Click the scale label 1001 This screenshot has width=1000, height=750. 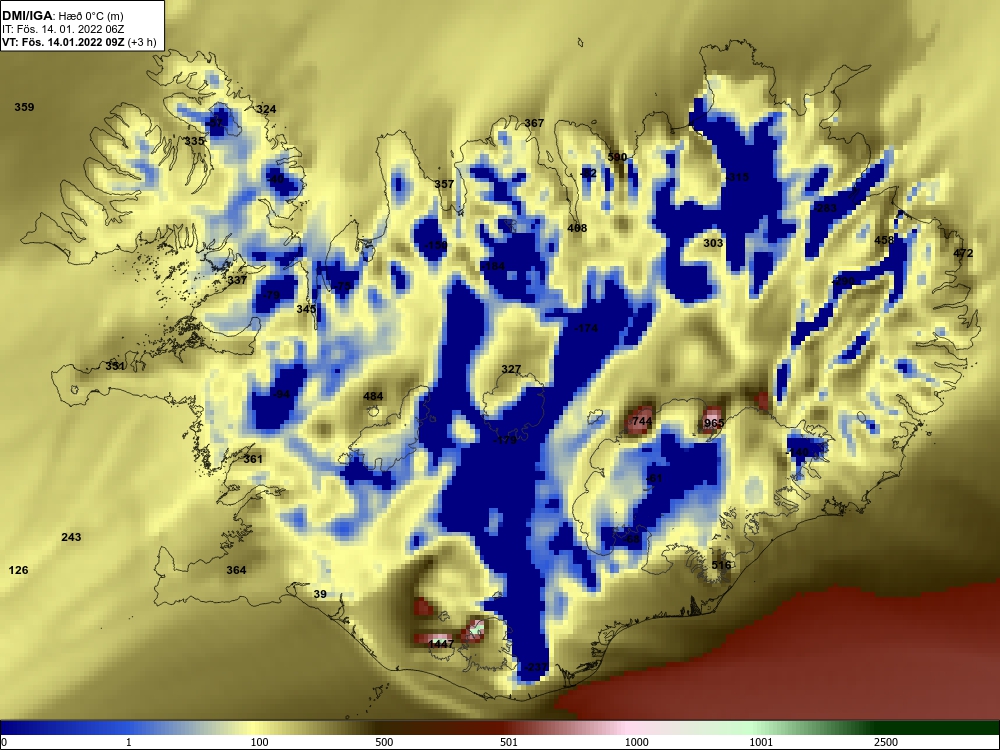761,742
